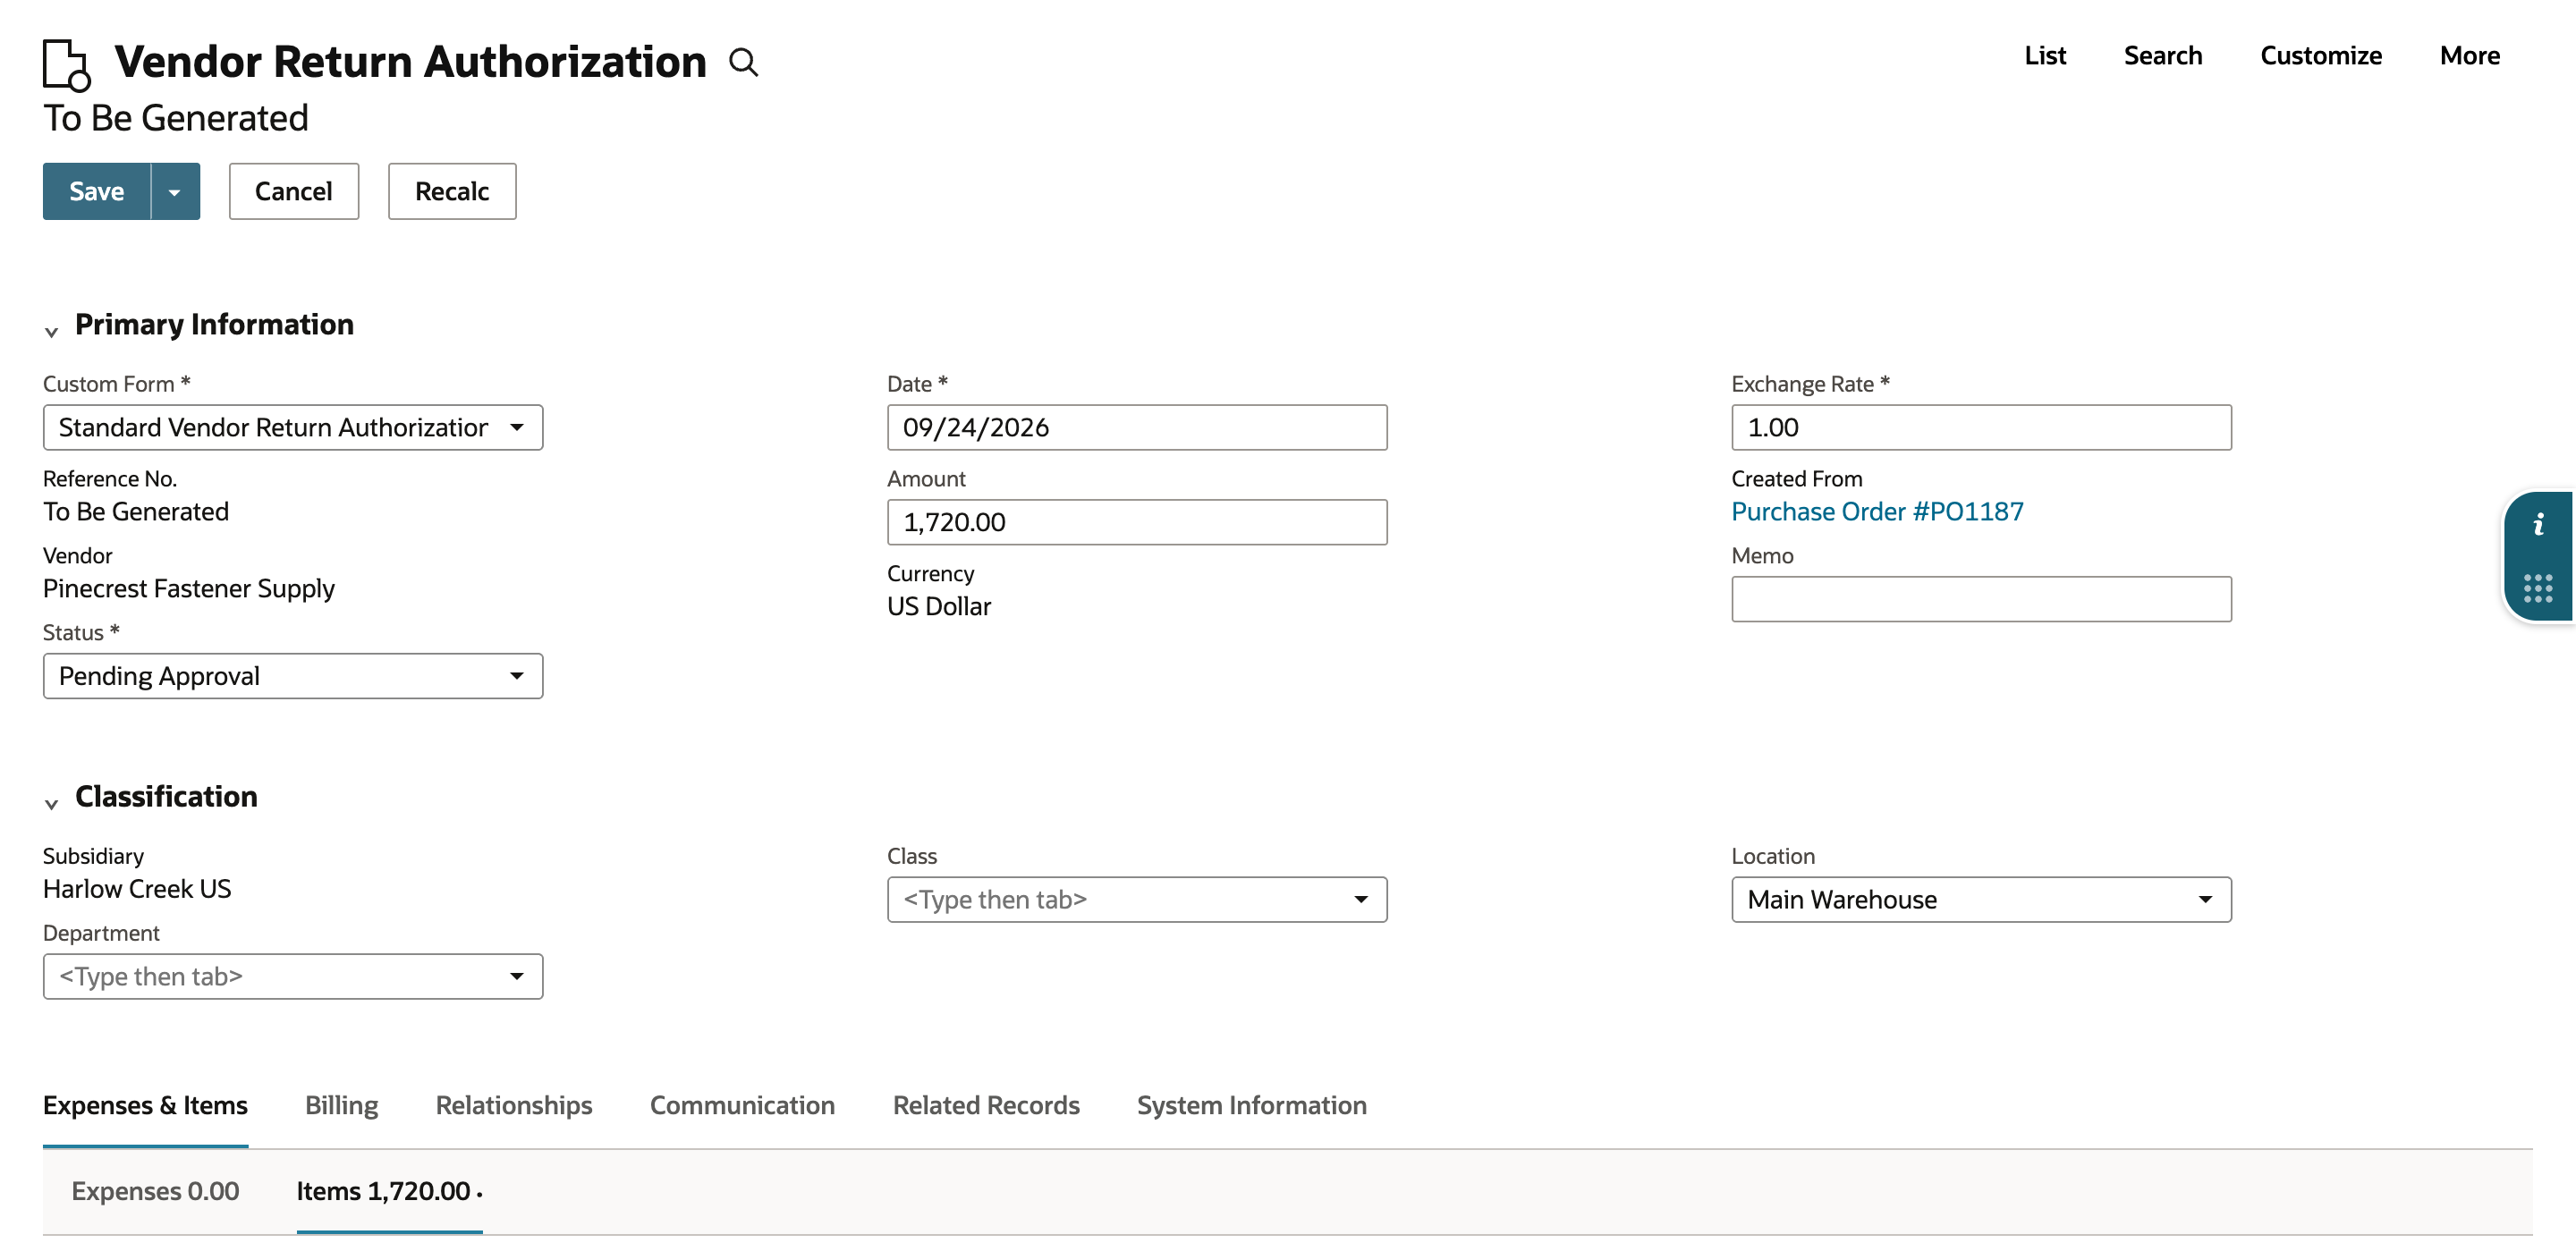Open the Custom Form dropdown
Image resolution: width=2576 pixels, height=1243 pixels.
(293, 427)
